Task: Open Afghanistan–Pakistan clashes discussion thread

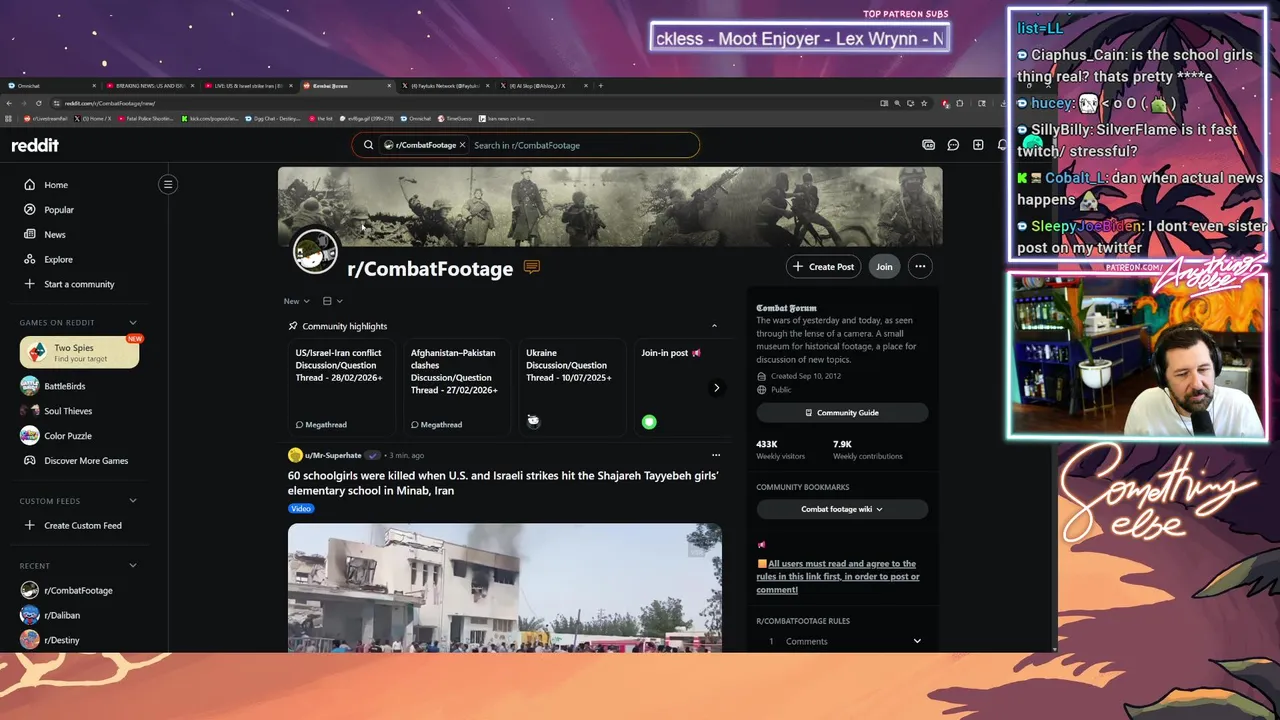Action: pos(455,387)
